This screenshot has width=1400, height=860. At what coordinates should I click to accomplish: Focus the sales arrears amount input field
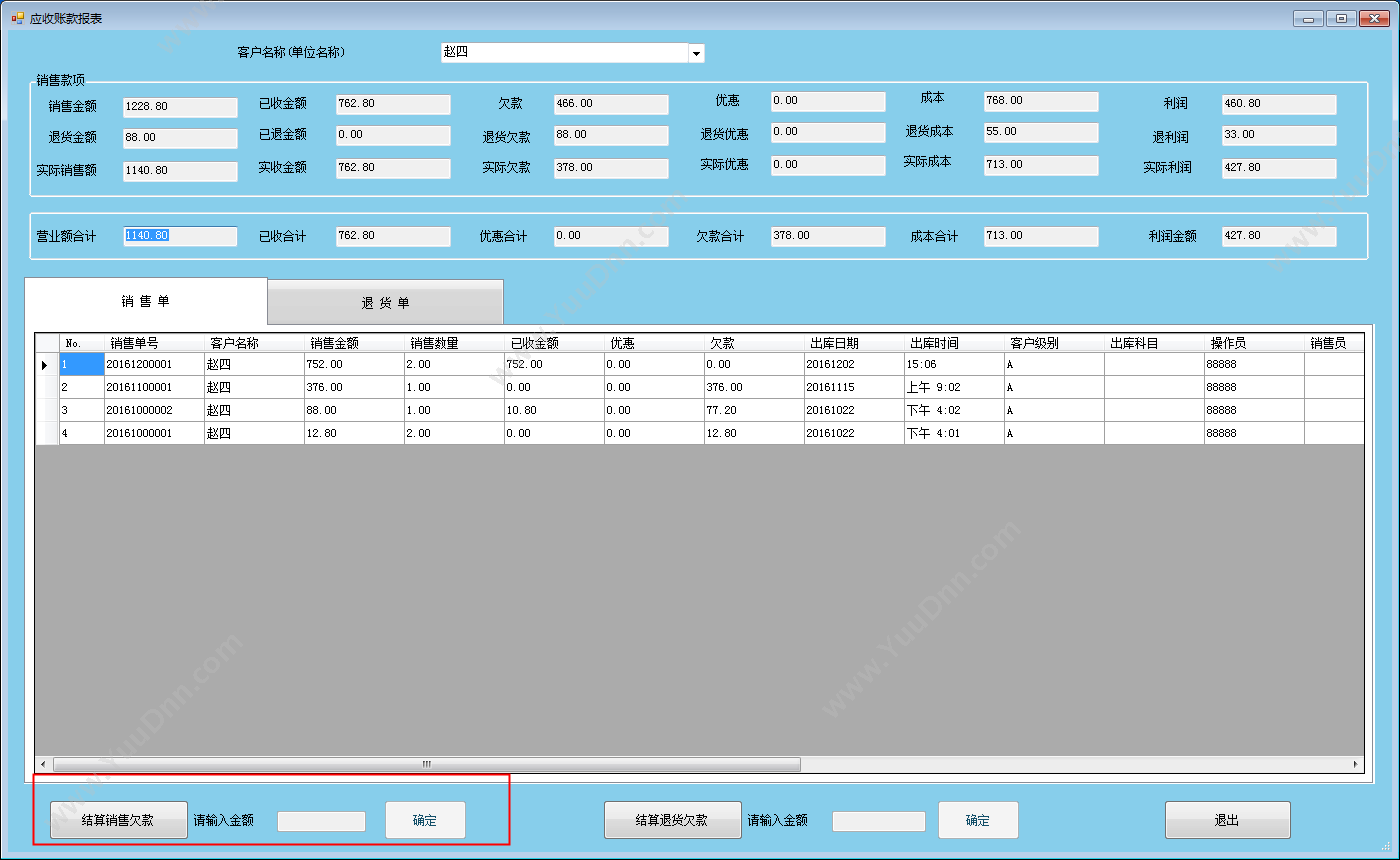(x=321, y=821)
